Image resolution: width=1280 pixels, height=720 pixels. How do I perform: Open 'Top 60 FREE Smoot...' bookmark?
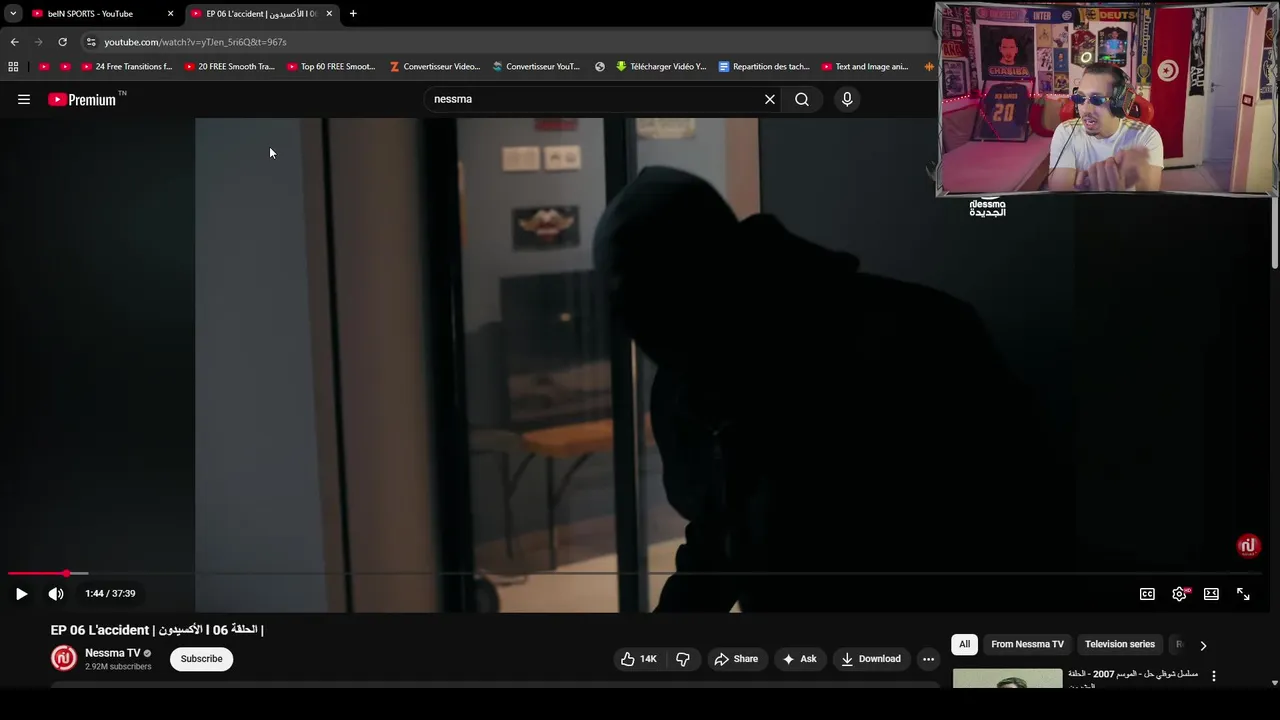click(x=331, y=67)
